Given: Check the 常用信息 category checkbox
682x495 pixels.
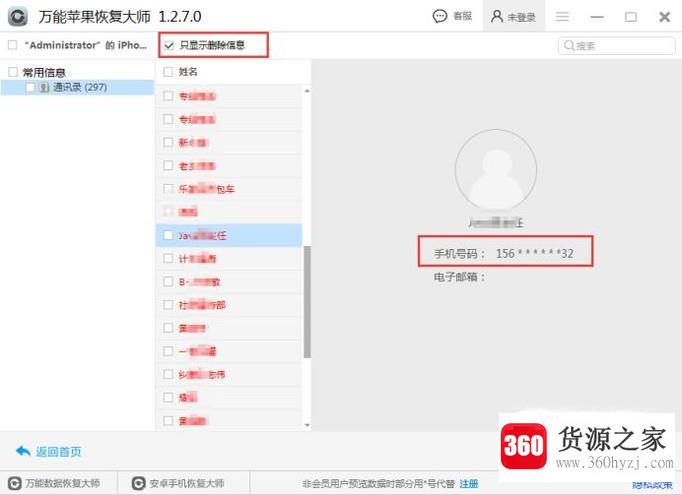Looking at the screenshot, I should (x=13, y=72).
